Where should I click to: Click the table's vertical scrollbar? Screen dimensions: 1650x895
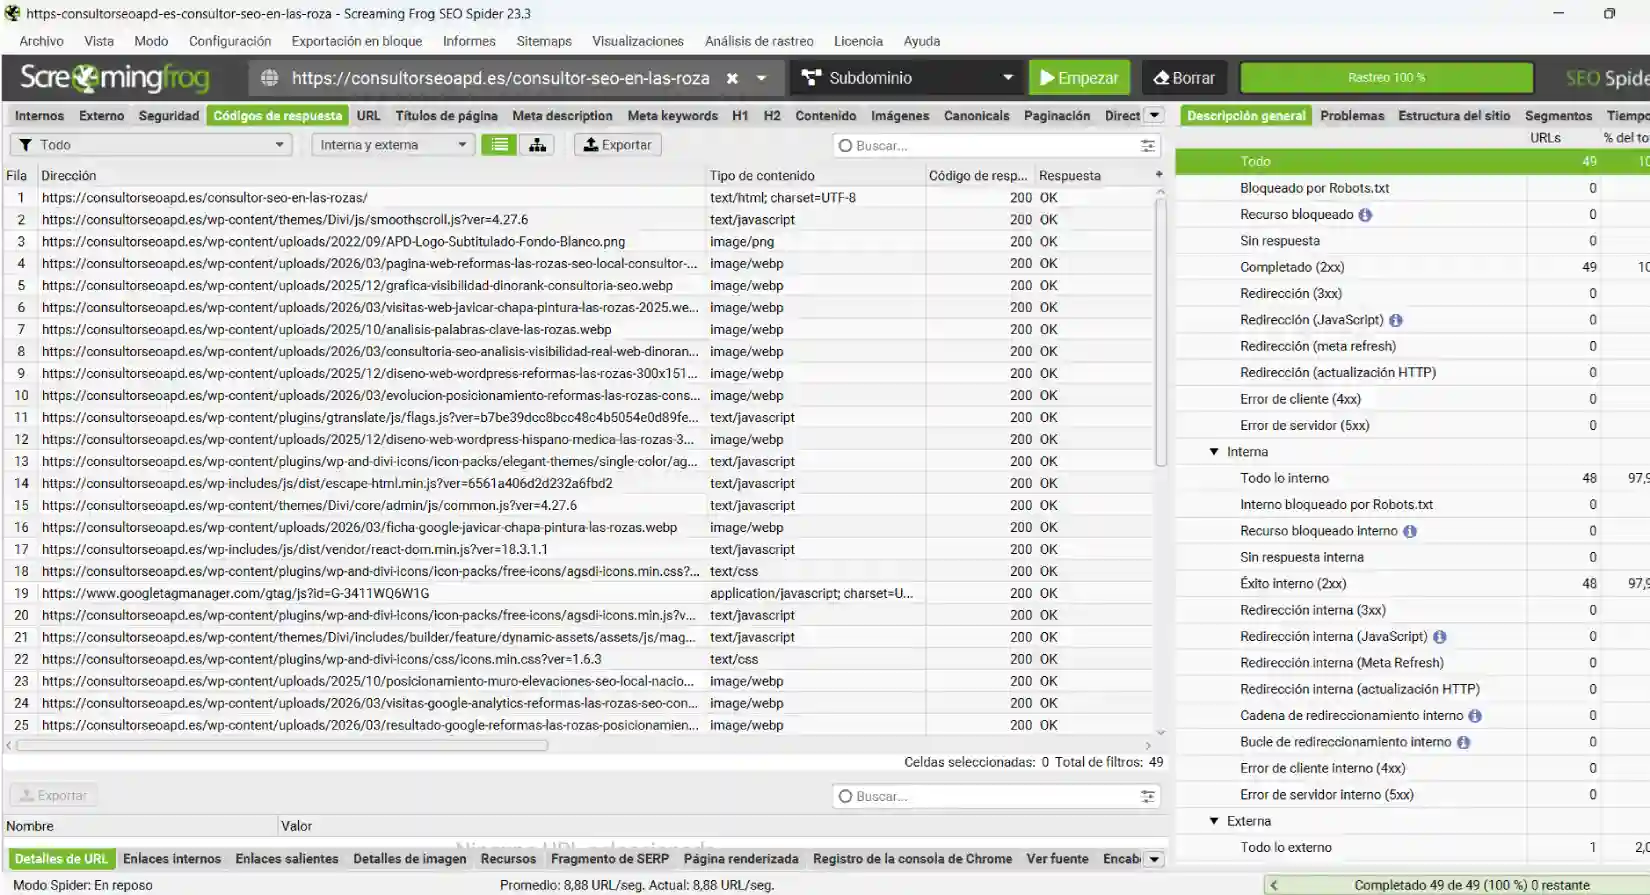point(1160,333)
